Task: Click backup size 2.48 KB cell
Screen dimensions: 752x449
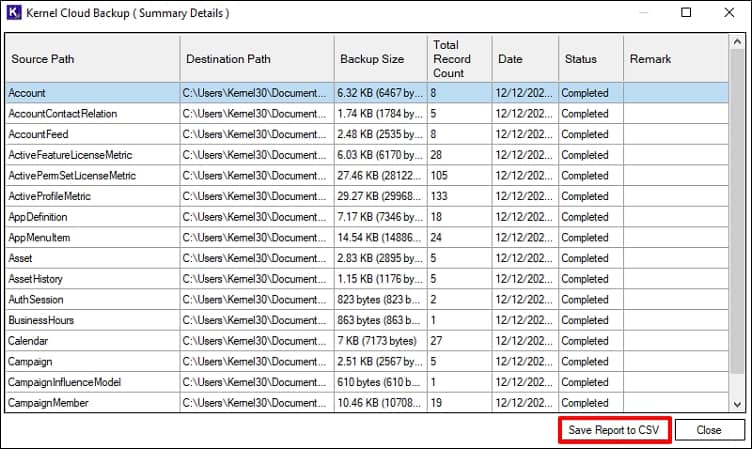Action: click(381, 134)
